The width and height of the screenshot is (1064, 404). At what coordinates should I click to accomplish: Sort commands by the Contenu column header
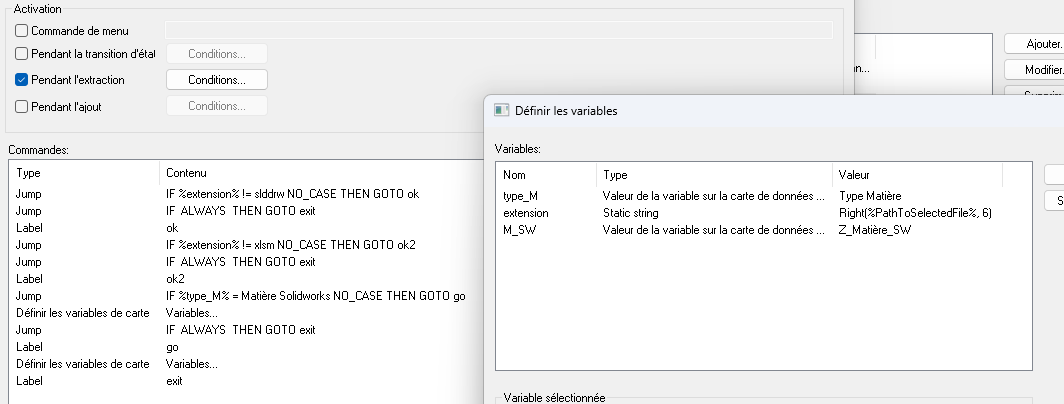click(186, 173)
